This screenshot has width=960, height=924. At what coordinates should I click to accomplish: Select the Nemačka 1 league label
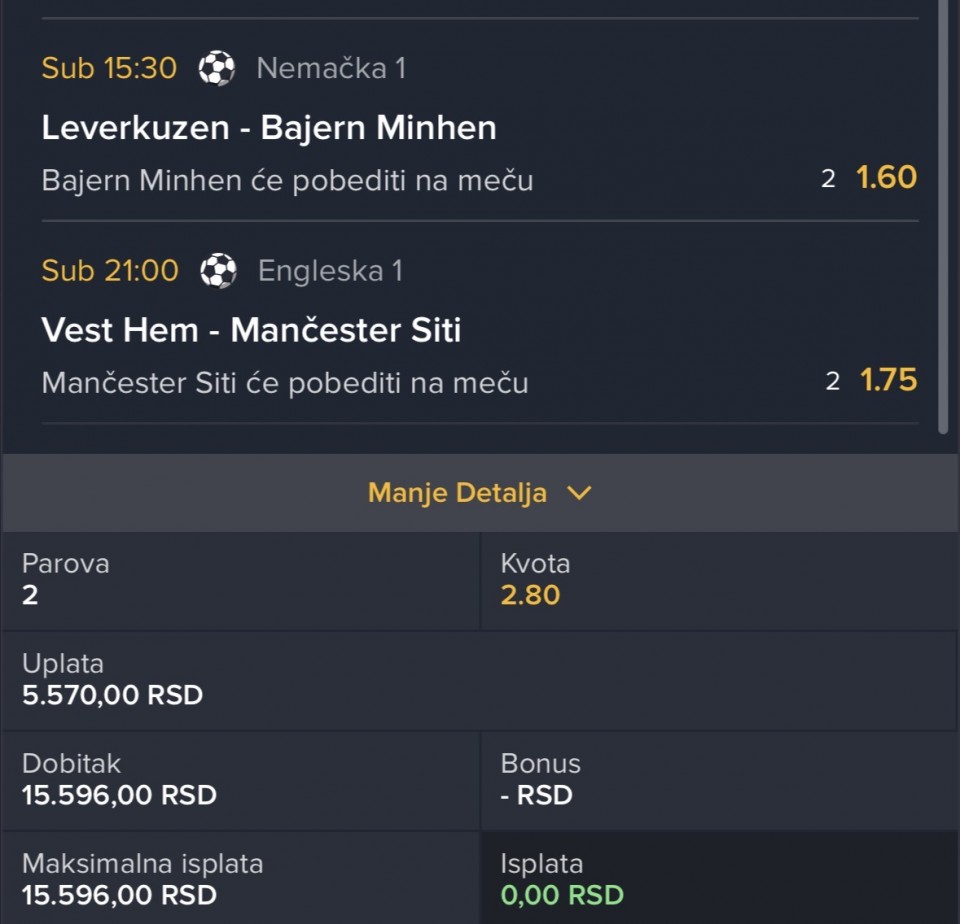(x=331, y=68)
